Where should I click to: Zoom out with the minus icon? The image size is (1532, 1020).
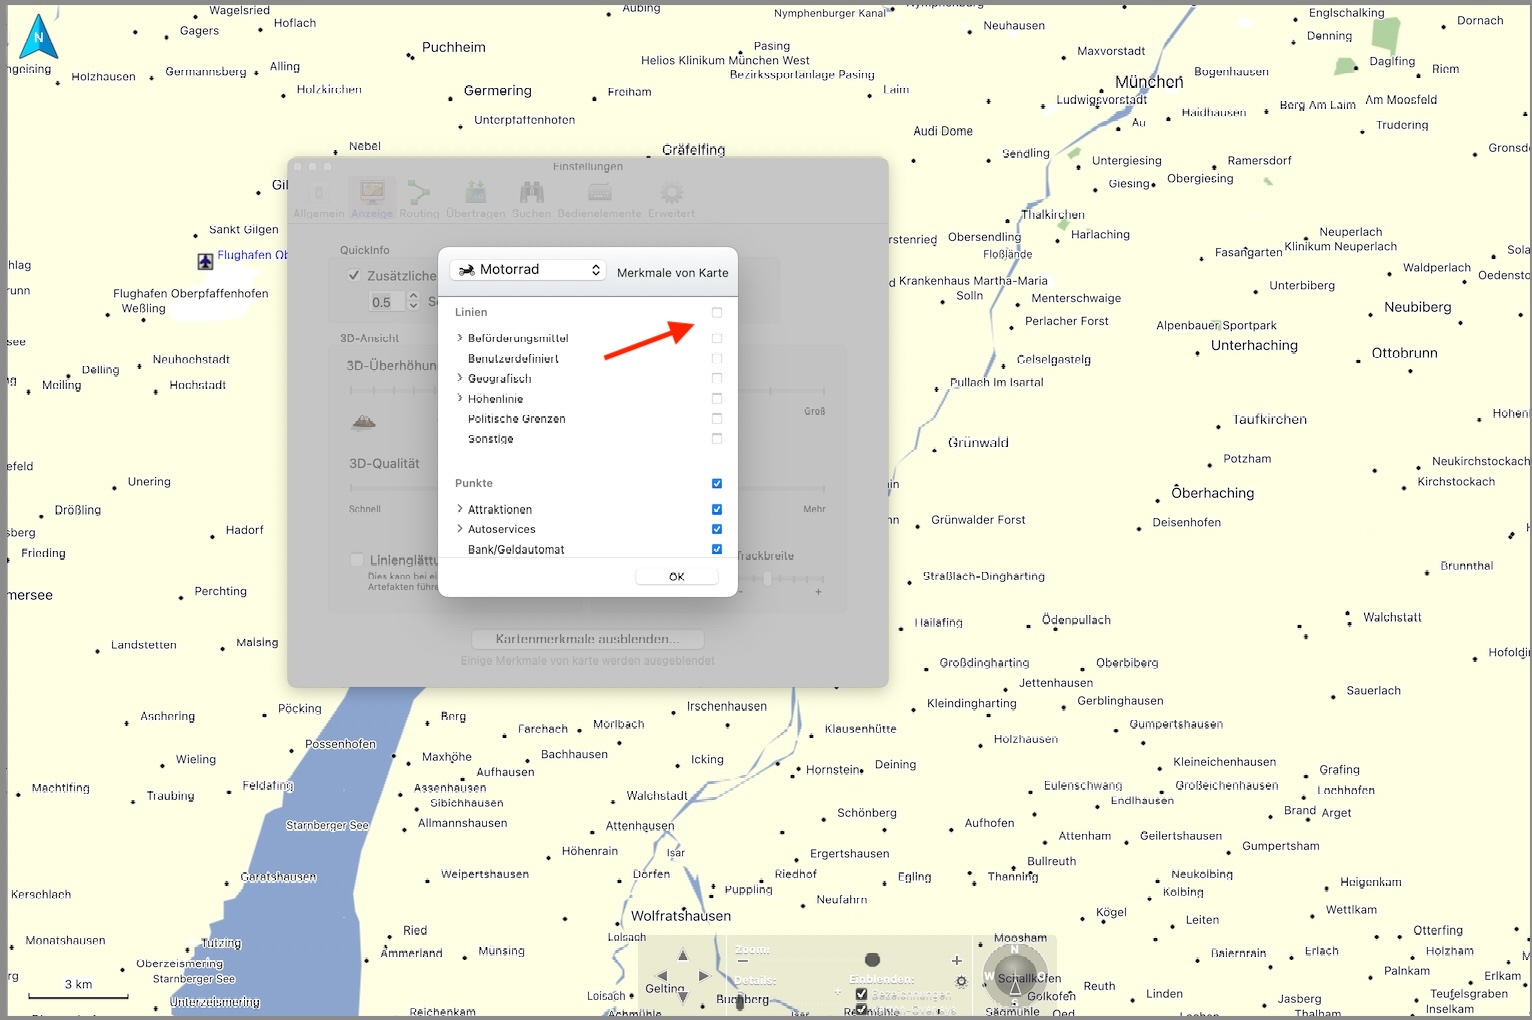coord(742,960)
